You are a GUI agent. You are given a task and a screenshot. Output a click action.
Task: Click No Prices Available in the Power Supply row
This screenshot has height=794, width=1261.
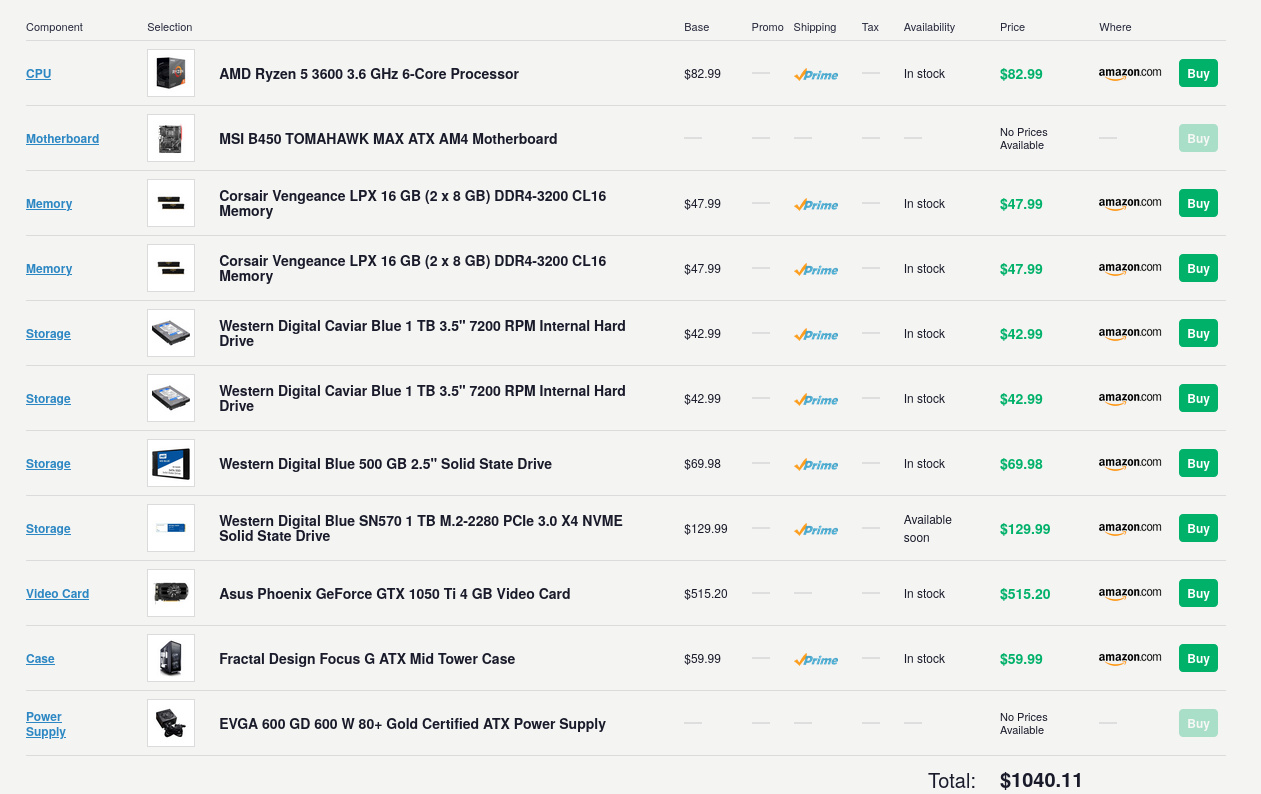(1023, 723)
